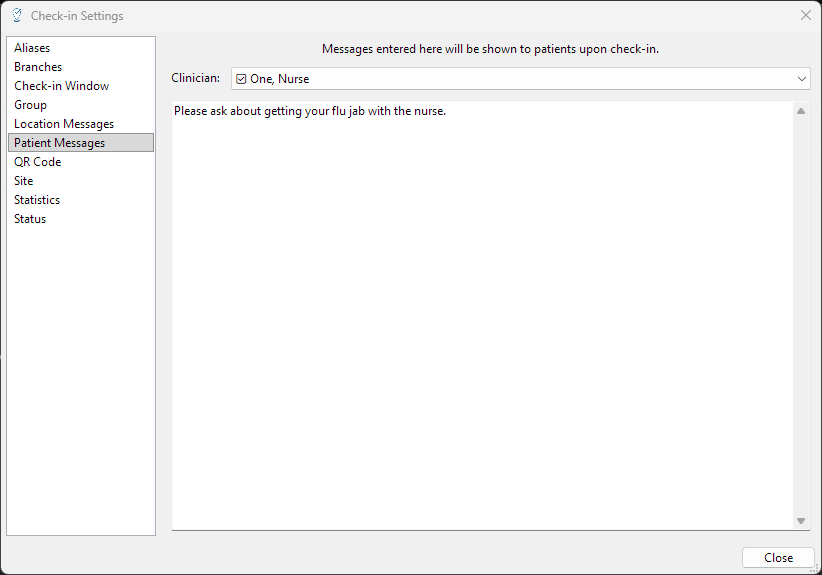The width and height of the screenshot is (822, 575).
Task: Open the QR Code settings
Action: click(x=37, y=162)
